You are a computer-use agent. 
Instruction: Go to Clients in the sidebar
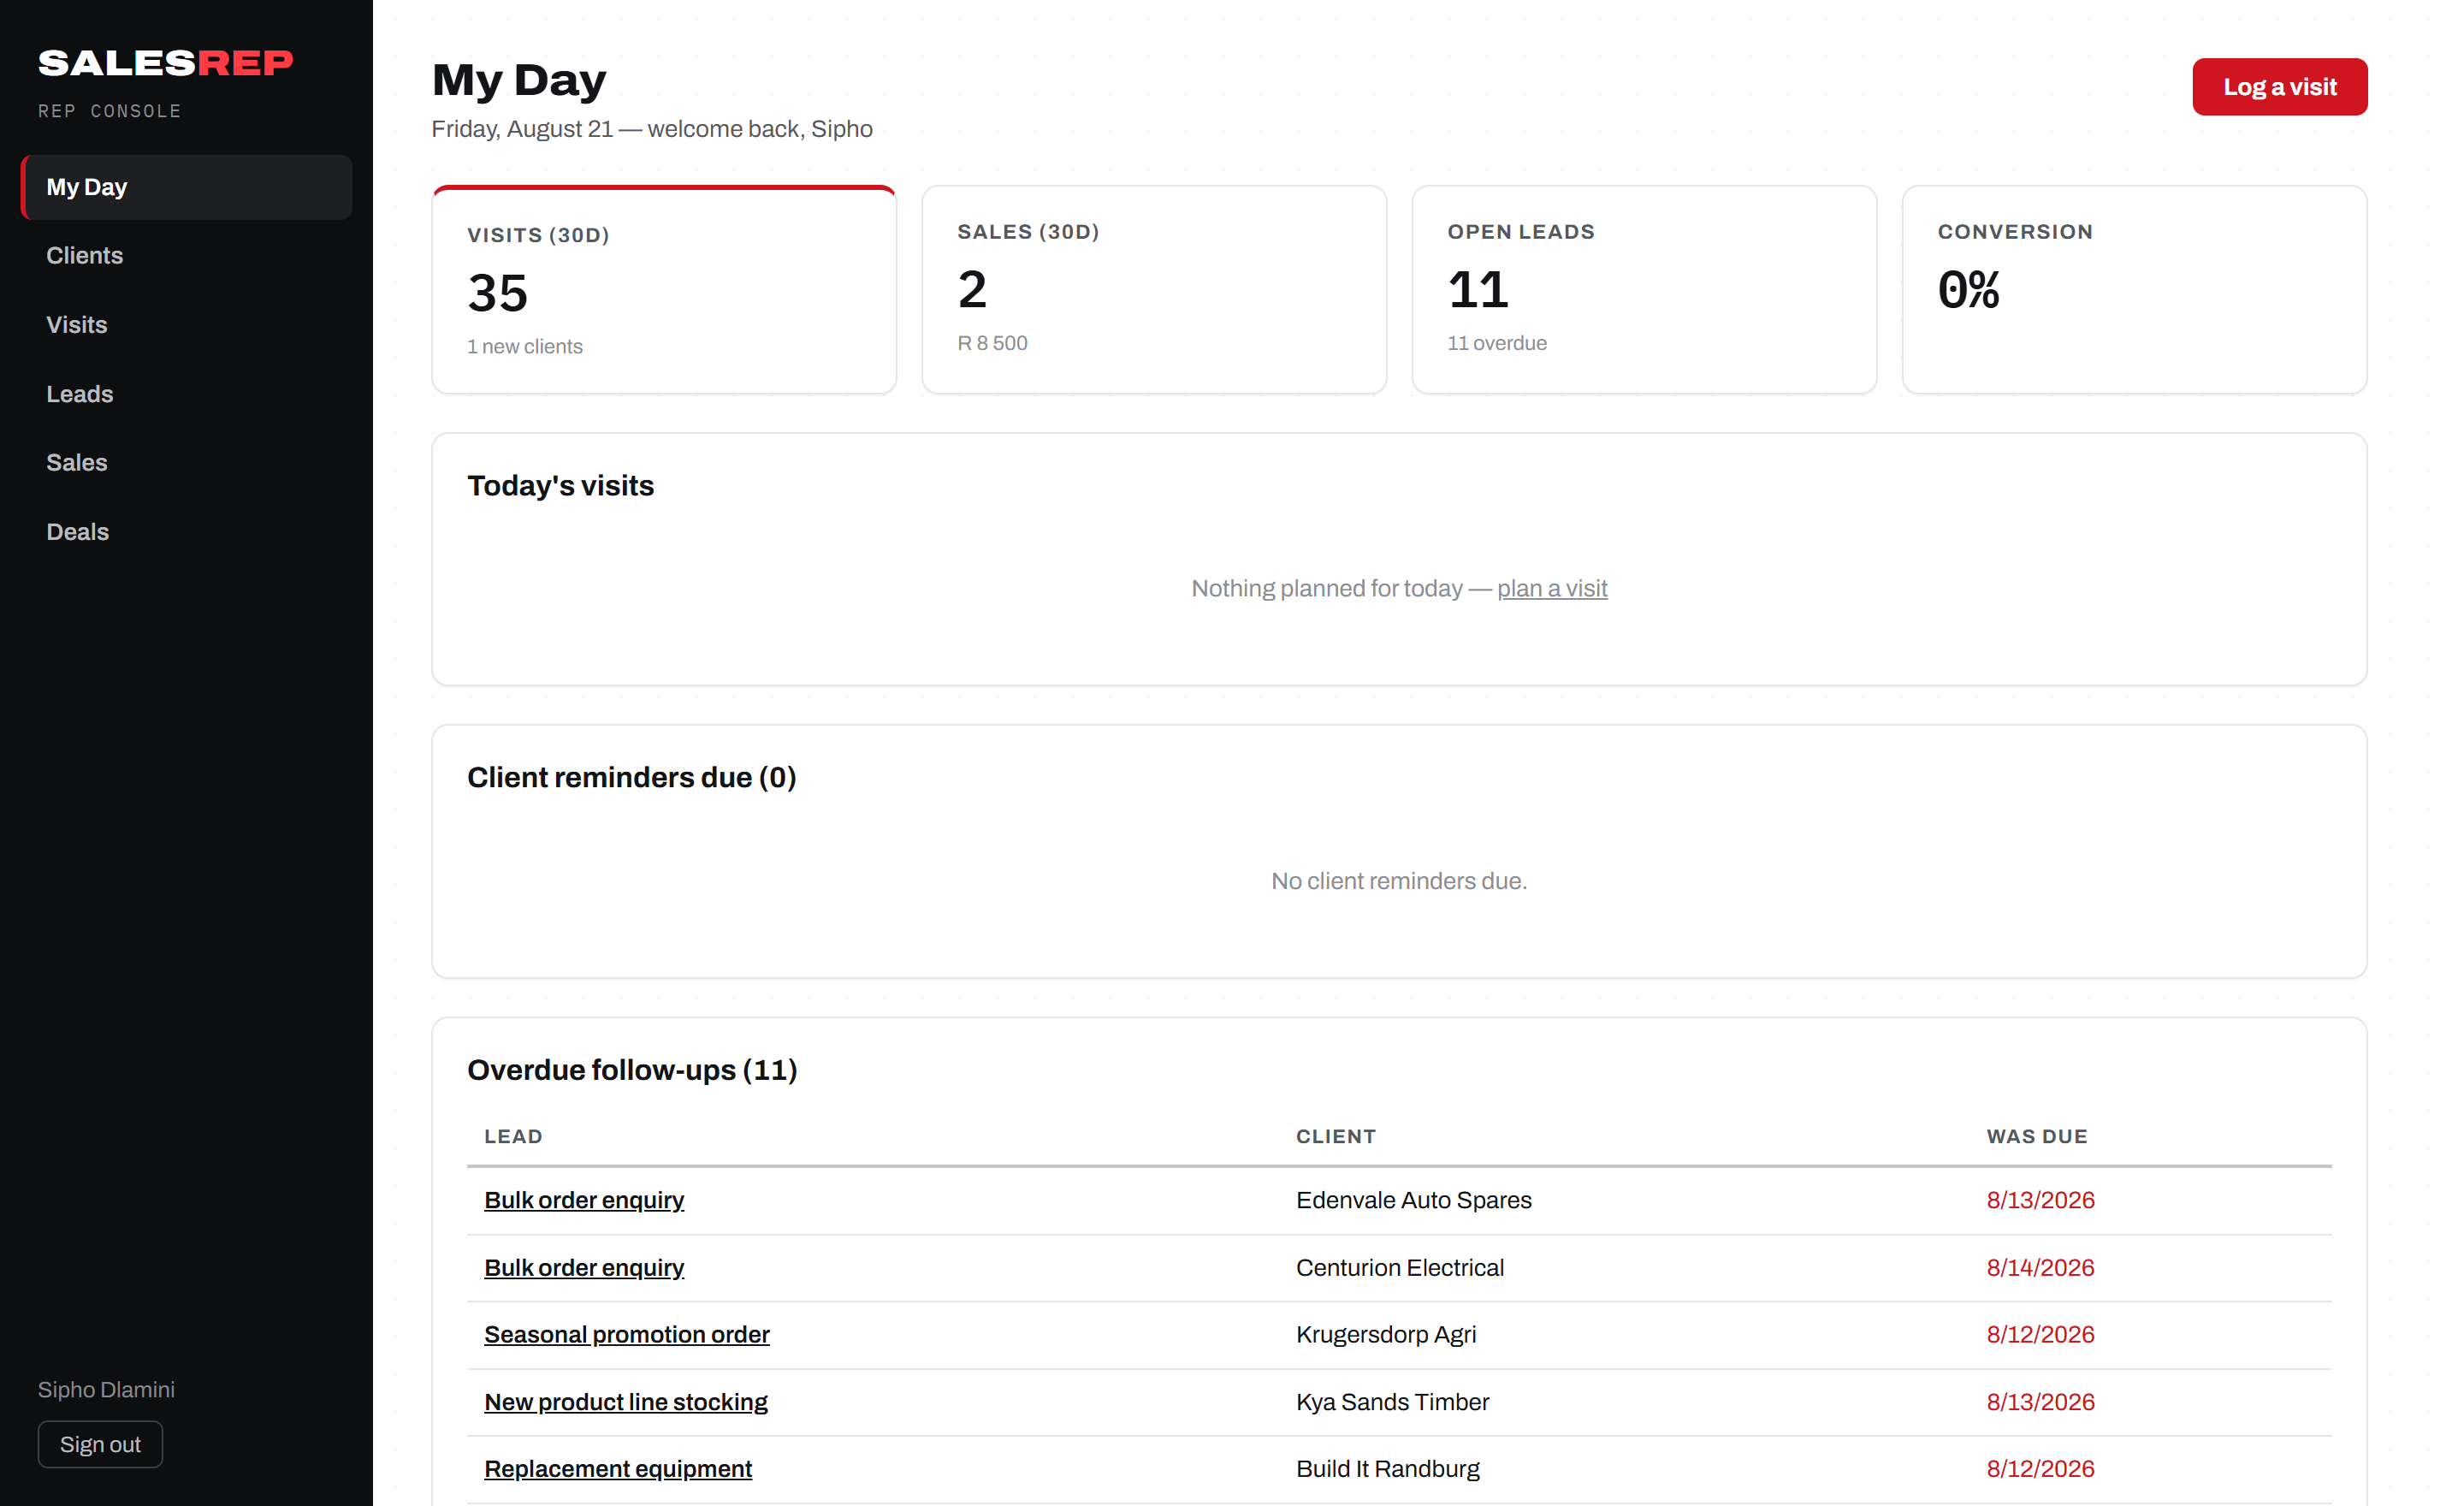pyautogui.click(x=187, y=256)
